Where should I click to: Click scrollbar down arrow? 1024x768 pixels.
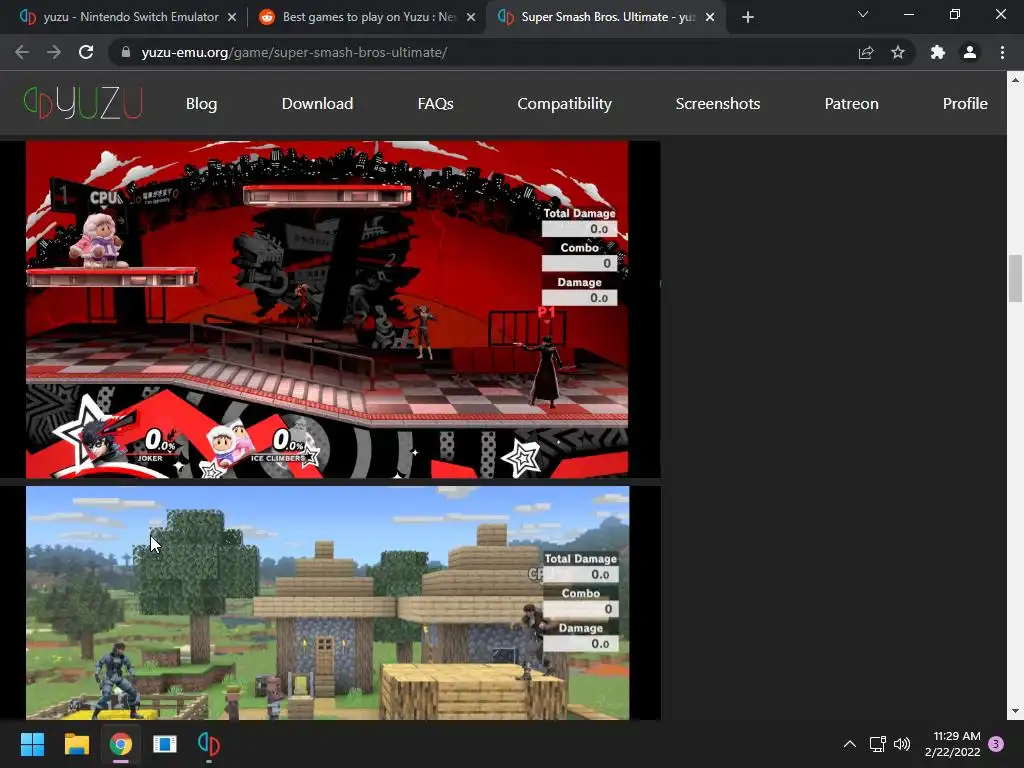[x=1015, y=711]
